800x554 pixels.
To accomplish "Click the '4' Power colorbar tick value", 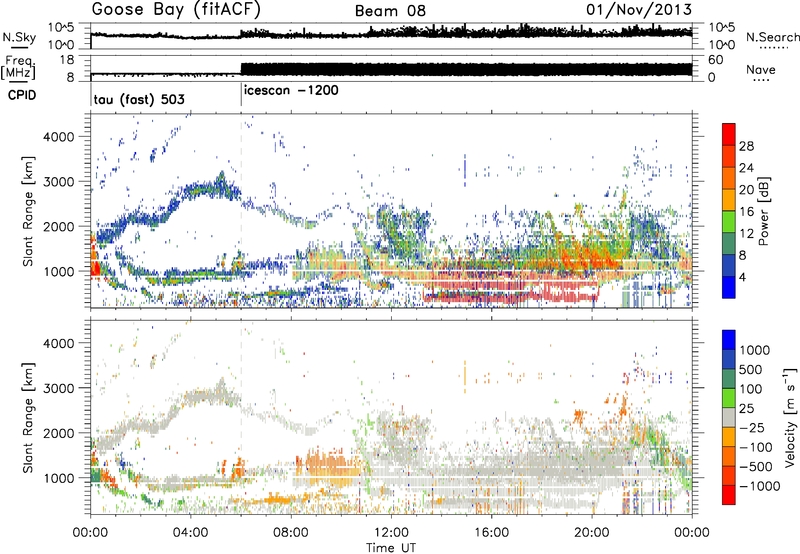I will click(742, 277).
